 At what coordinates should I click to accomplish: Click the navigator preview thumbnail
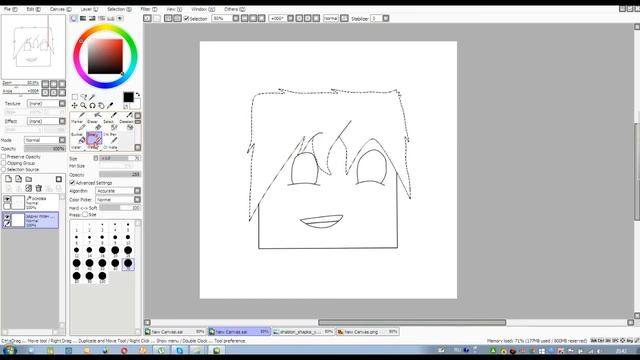point(33,46)
